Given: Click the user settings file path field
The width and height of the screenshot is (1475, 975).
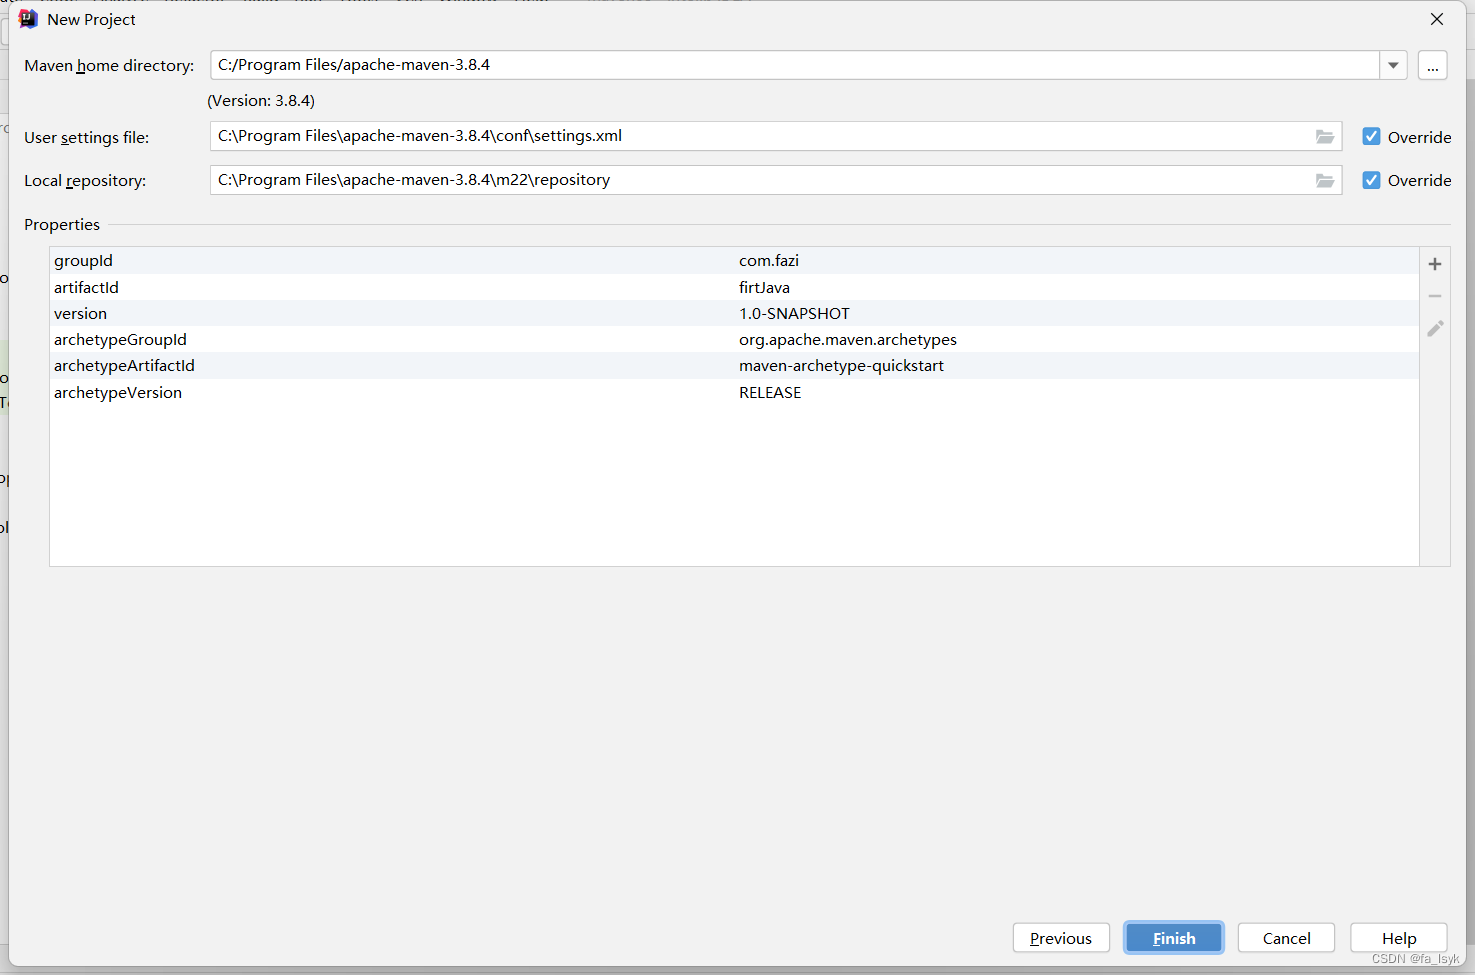Looking at the screenshot, I should (700, 136).
